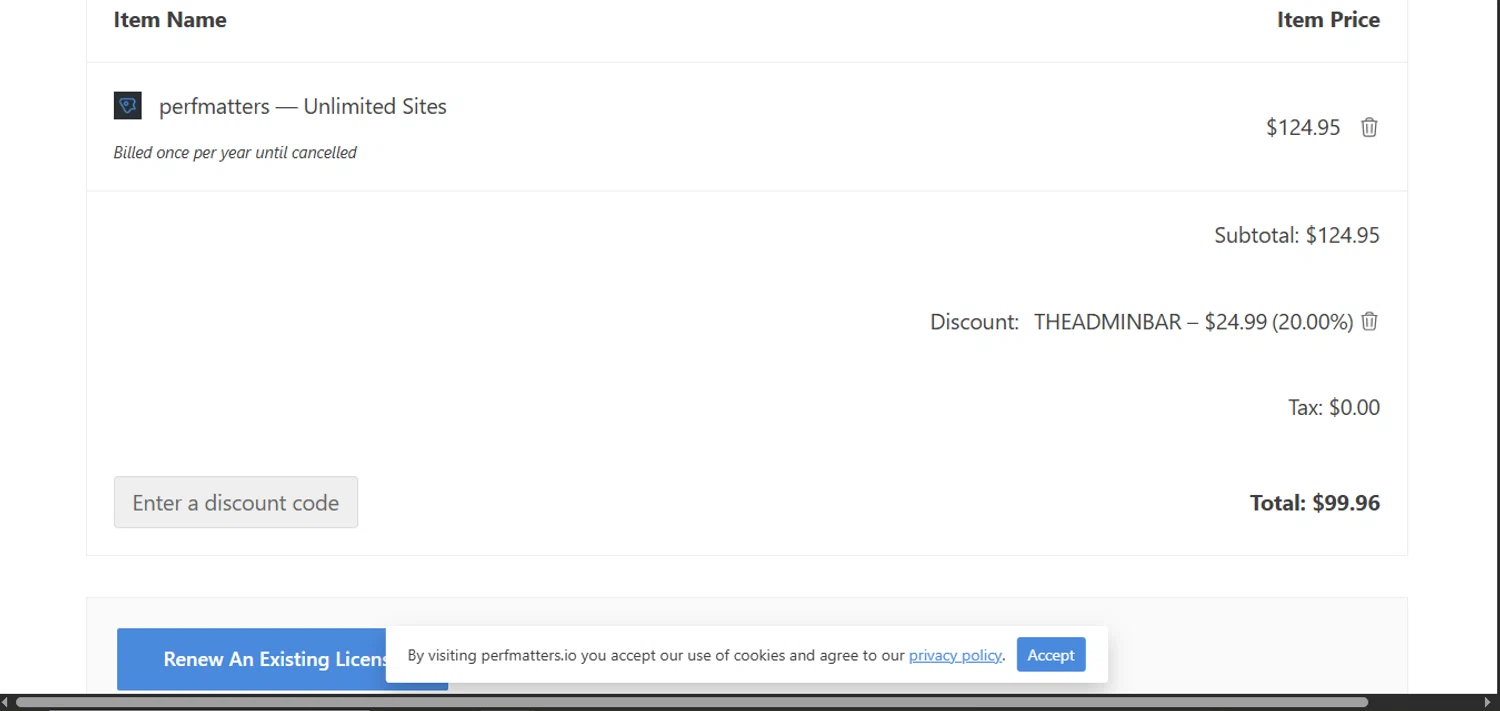1500x711 pixels.
Task: Open the privacy policy link
Action: [955, 655]
